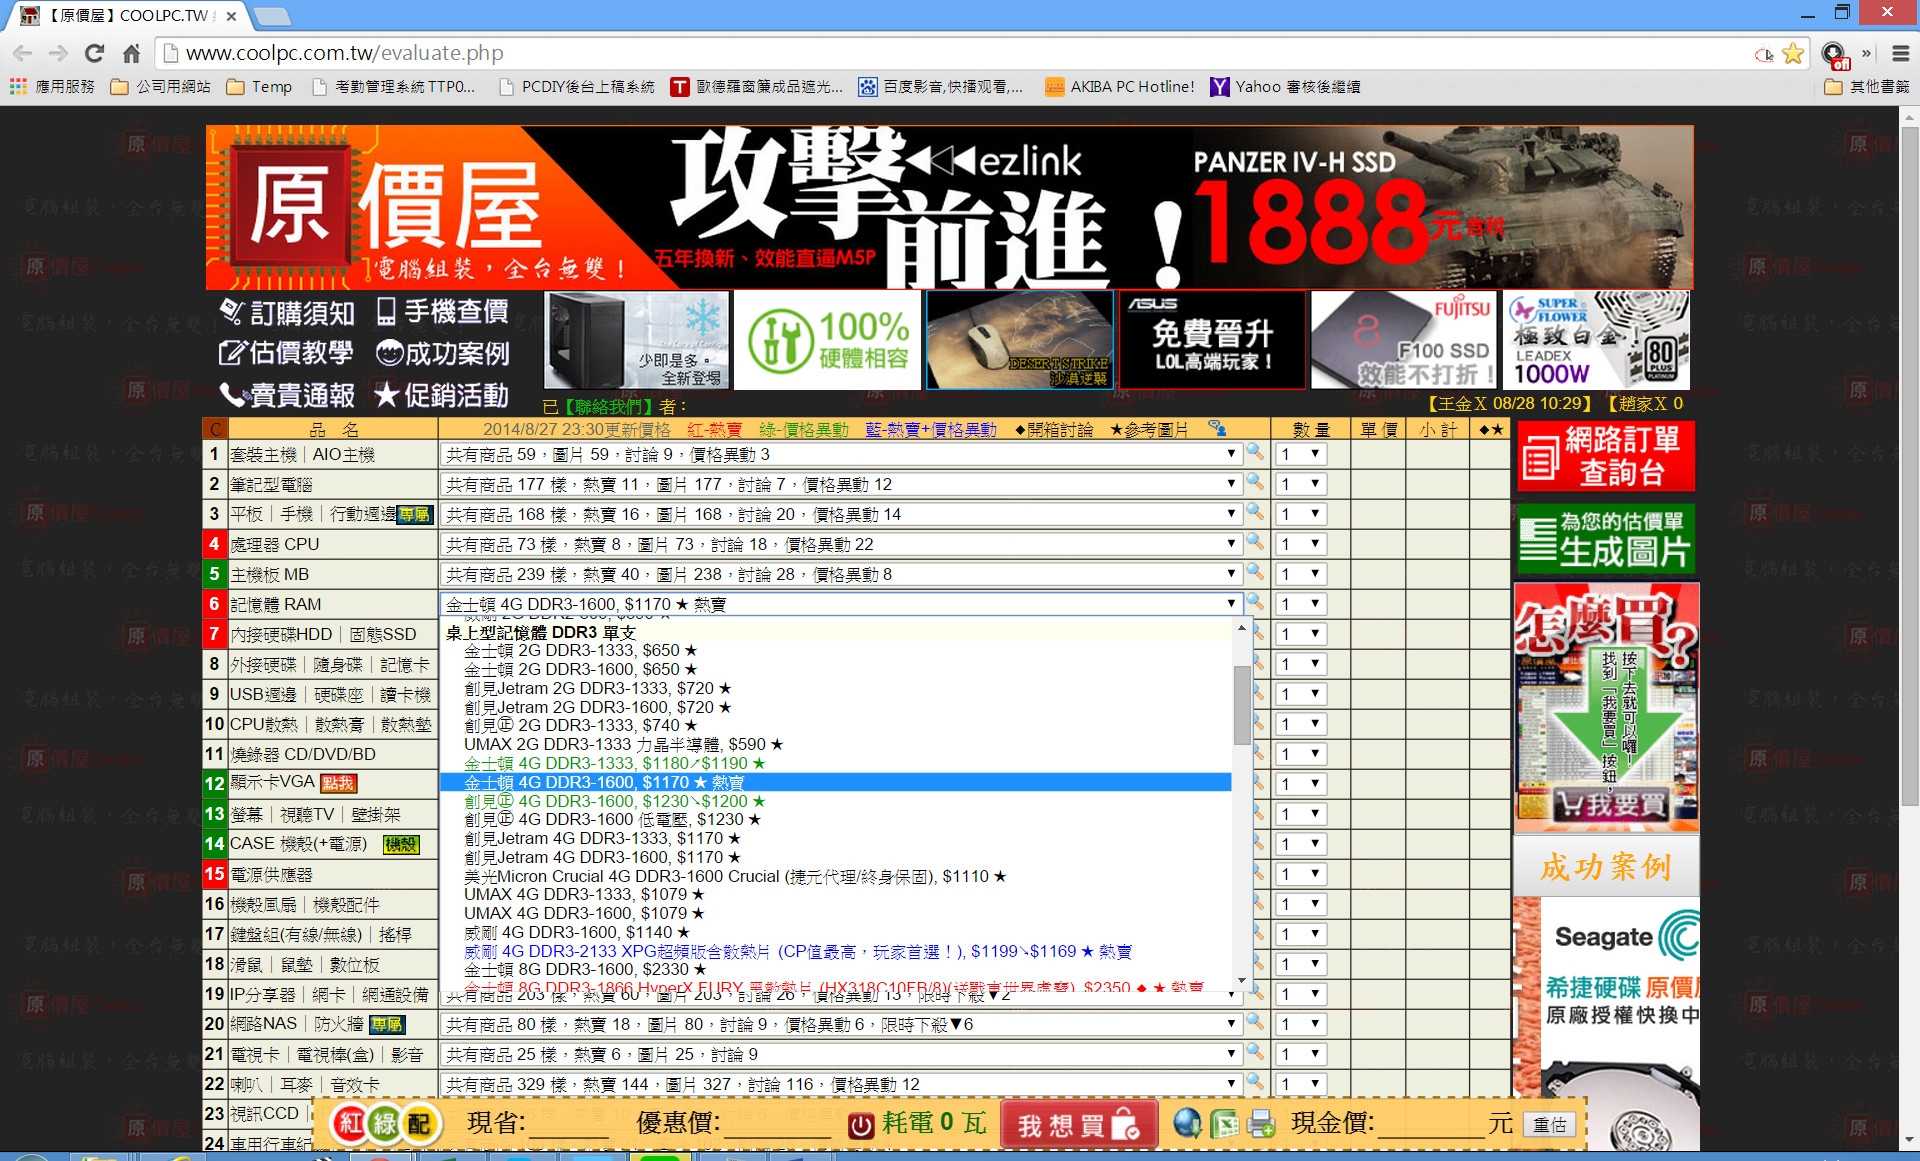Viewport: 1920px width, 1161px height.
Task: Click 為您的估價單生成圖片 green button
Action: pos(1605,538)
